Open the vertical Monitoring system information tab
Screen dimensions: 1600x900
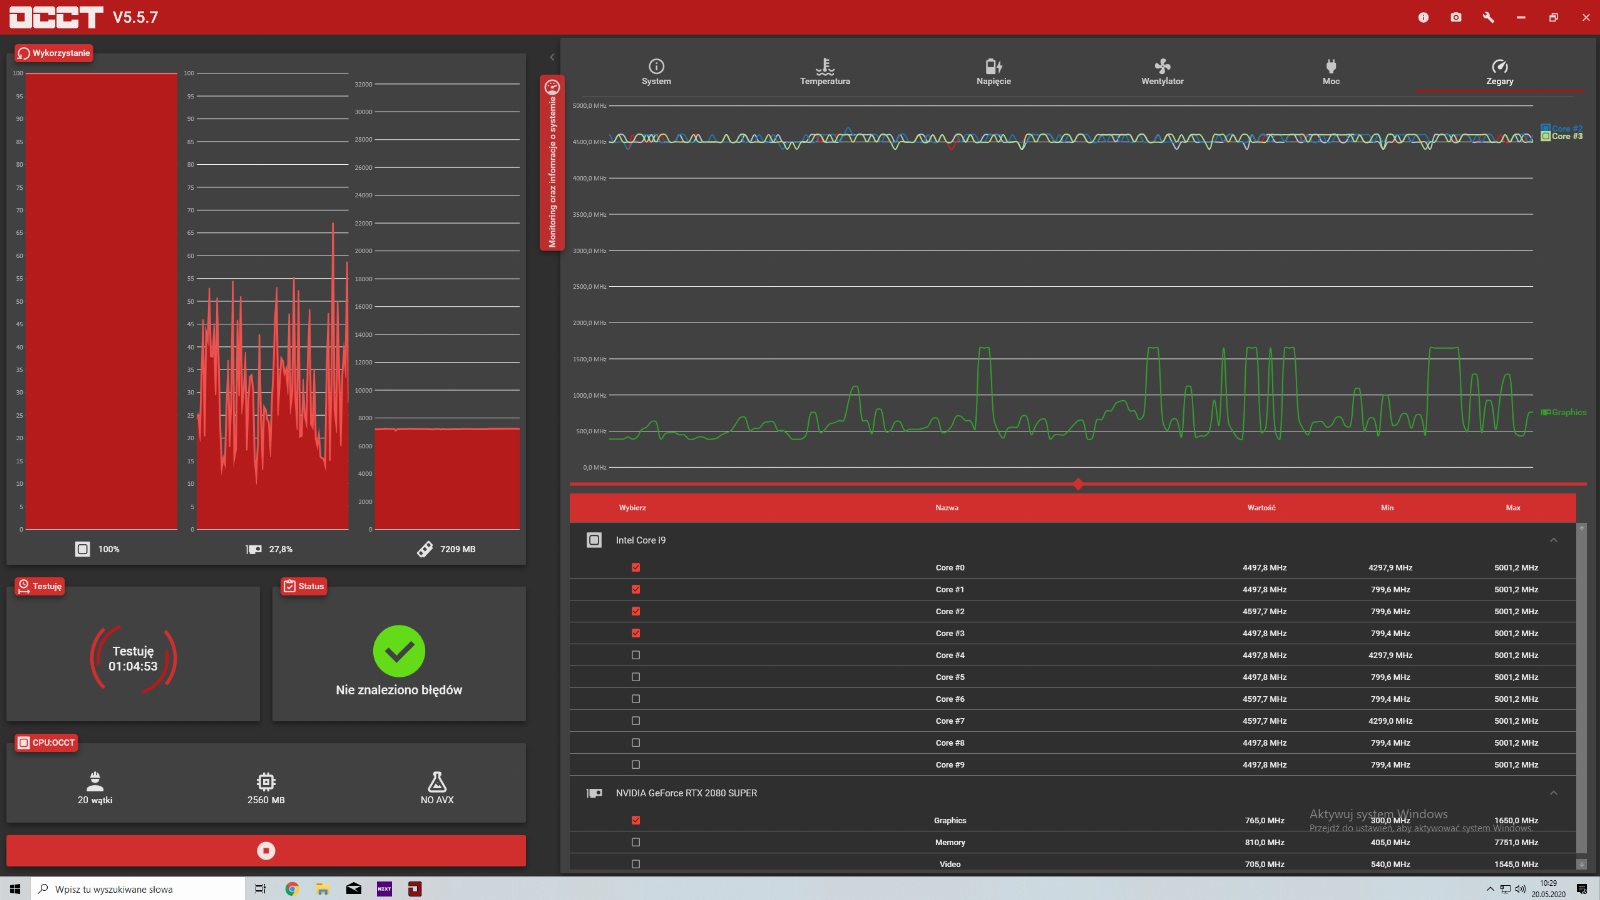(x=552, y=163)
